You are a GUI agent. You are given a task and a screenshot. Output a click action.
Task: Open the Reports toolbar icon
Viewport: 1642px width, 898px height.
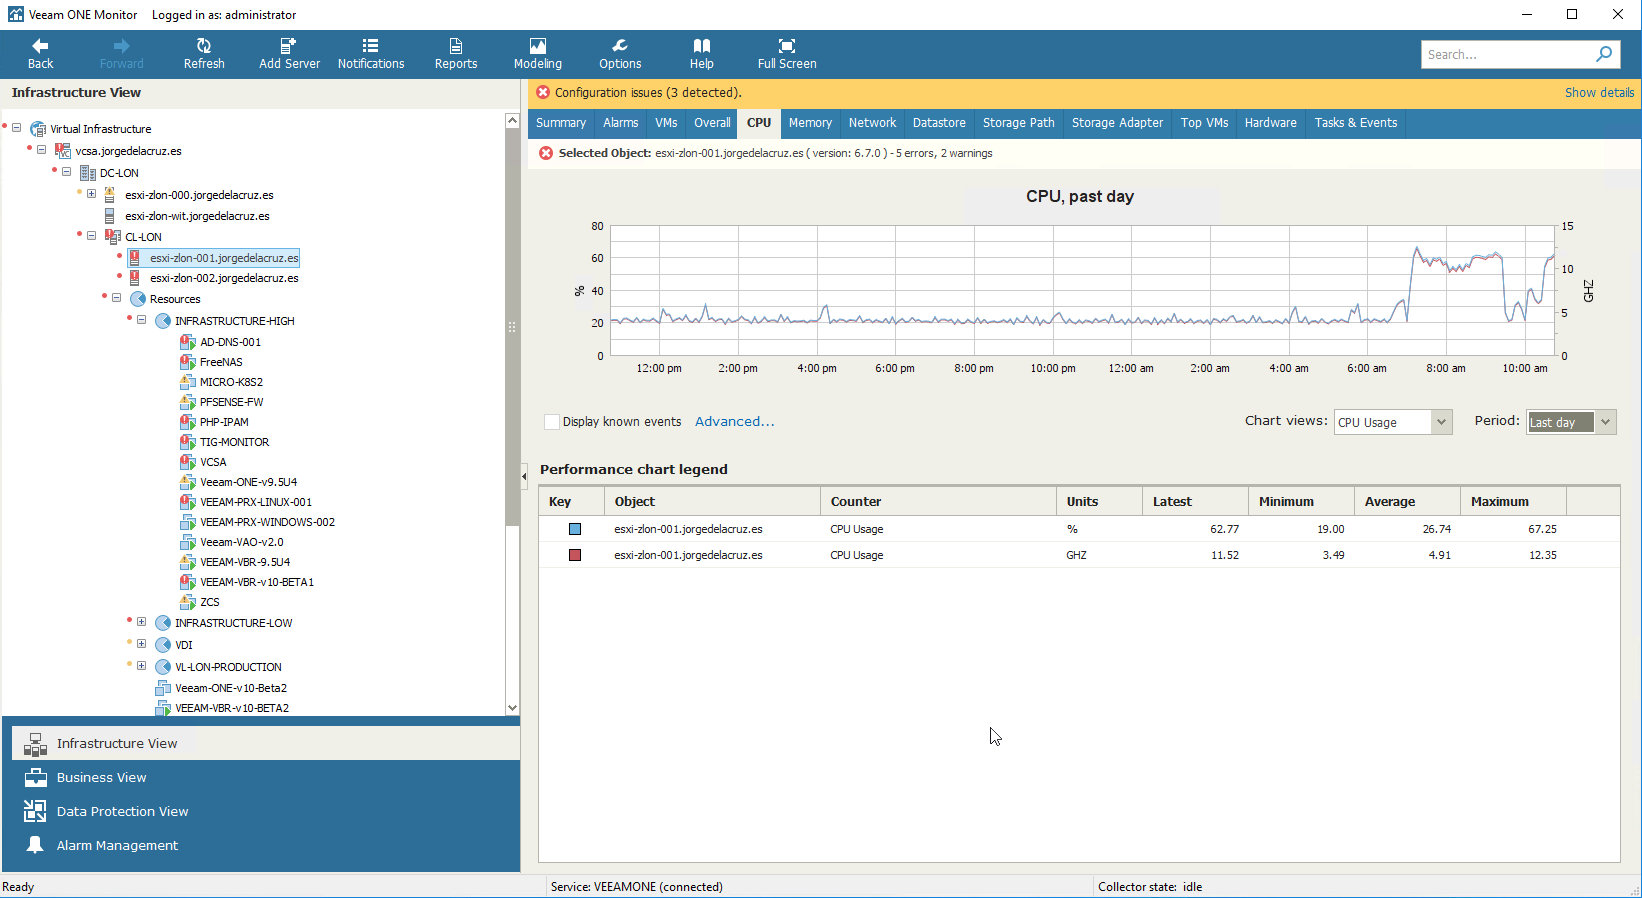pos(456,46)
